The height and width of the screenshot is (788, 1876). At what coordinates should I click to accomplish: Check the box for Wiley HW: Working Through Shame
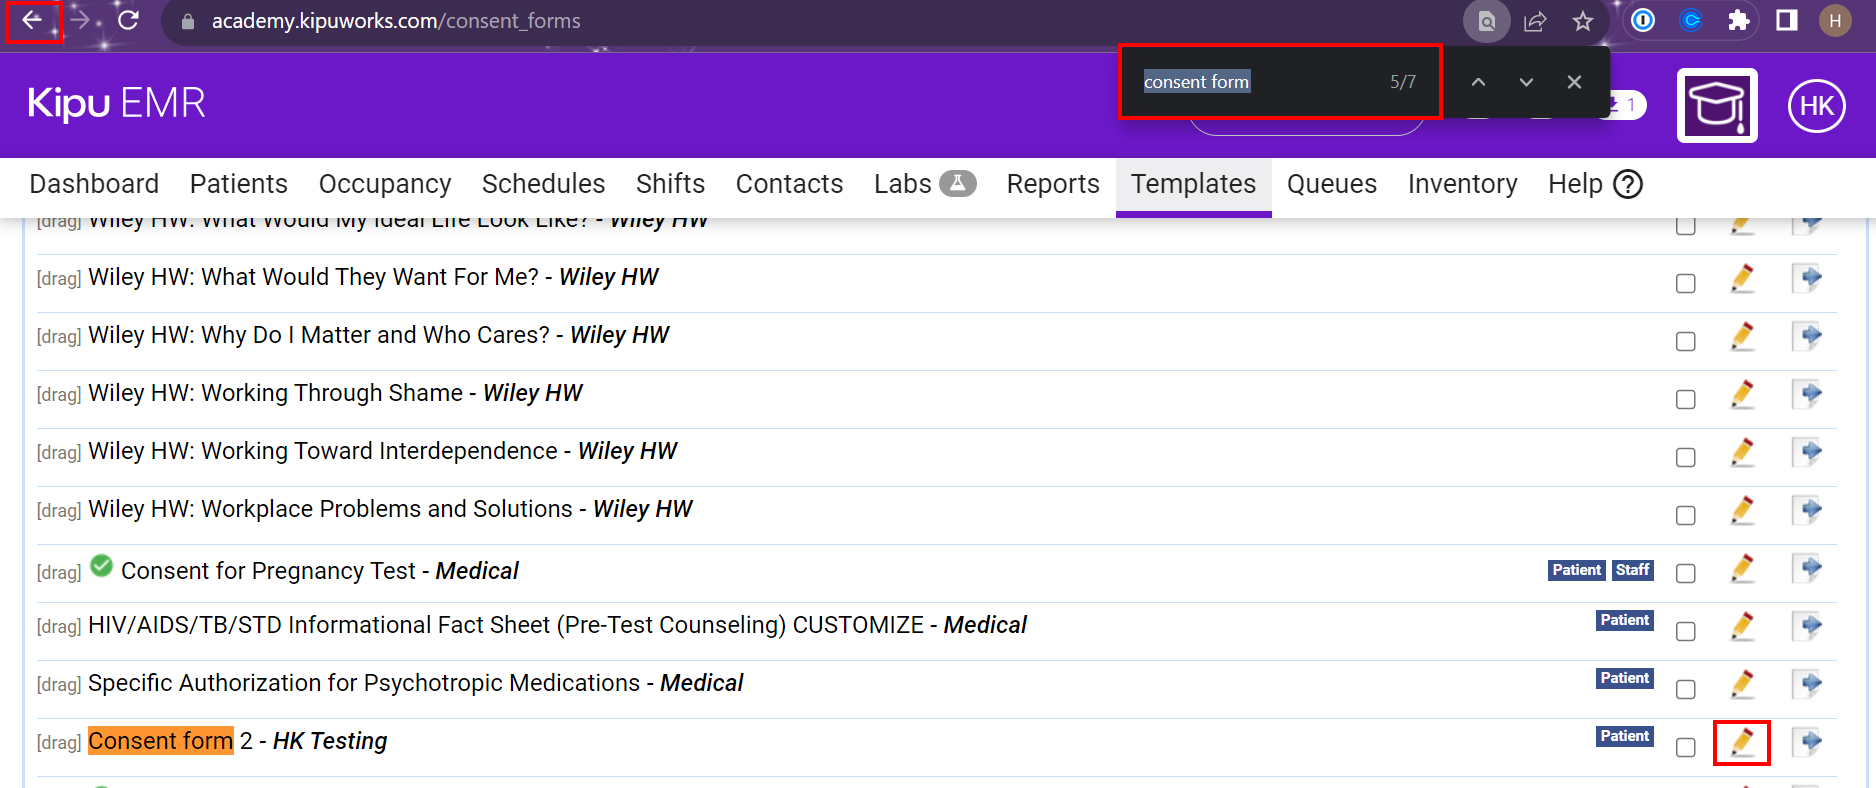[1686, 399]
